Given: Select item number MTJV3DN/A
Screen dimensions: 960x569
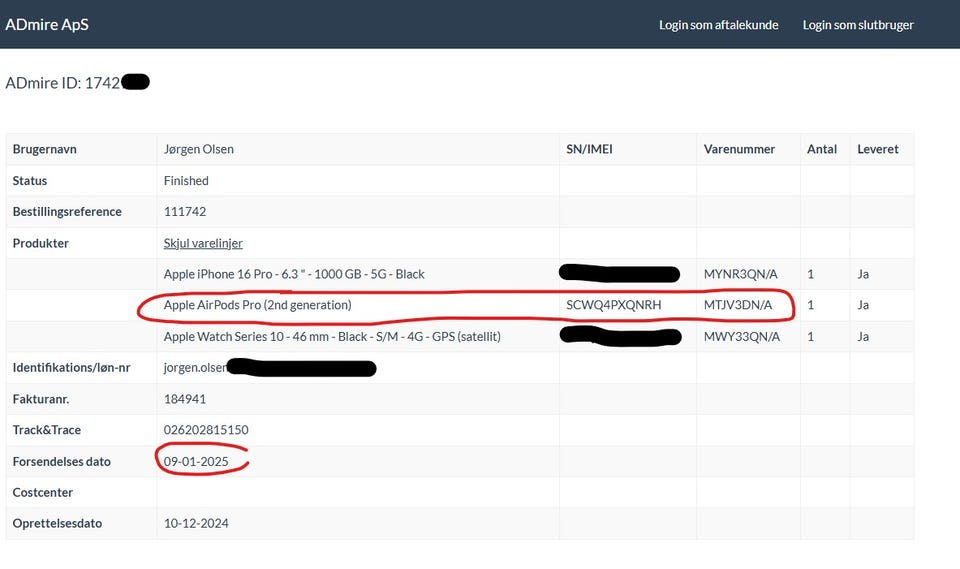Looking at the screenshot, I should pyautogui.click(x=738, y=305).
